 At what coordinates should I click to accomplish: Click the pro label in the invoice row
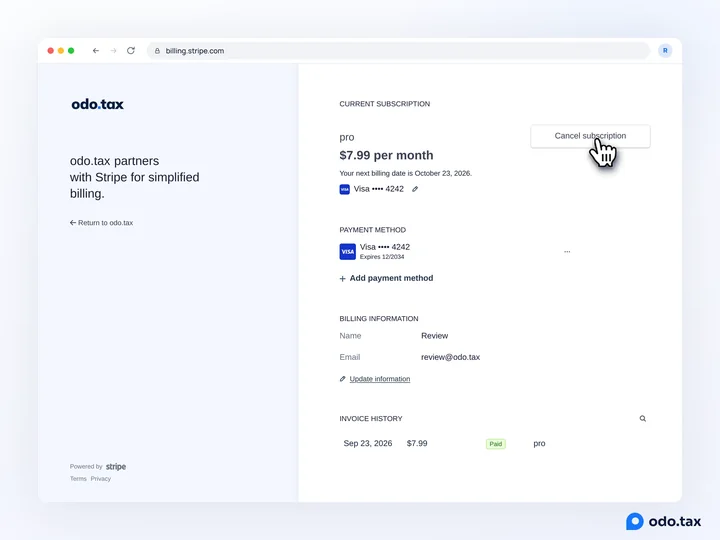pyautogui.click(x=539, y=444)
